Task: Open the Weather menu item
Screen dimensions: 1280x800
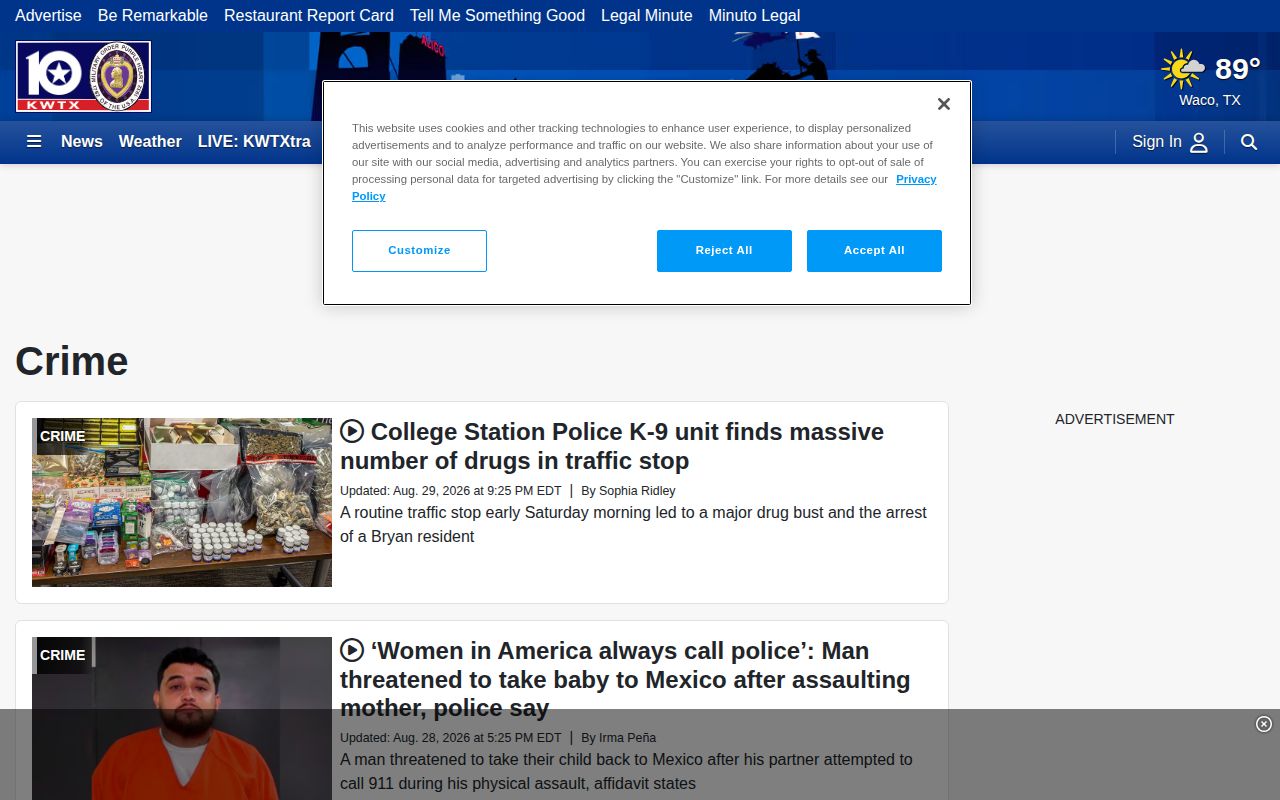Action: 150,142
